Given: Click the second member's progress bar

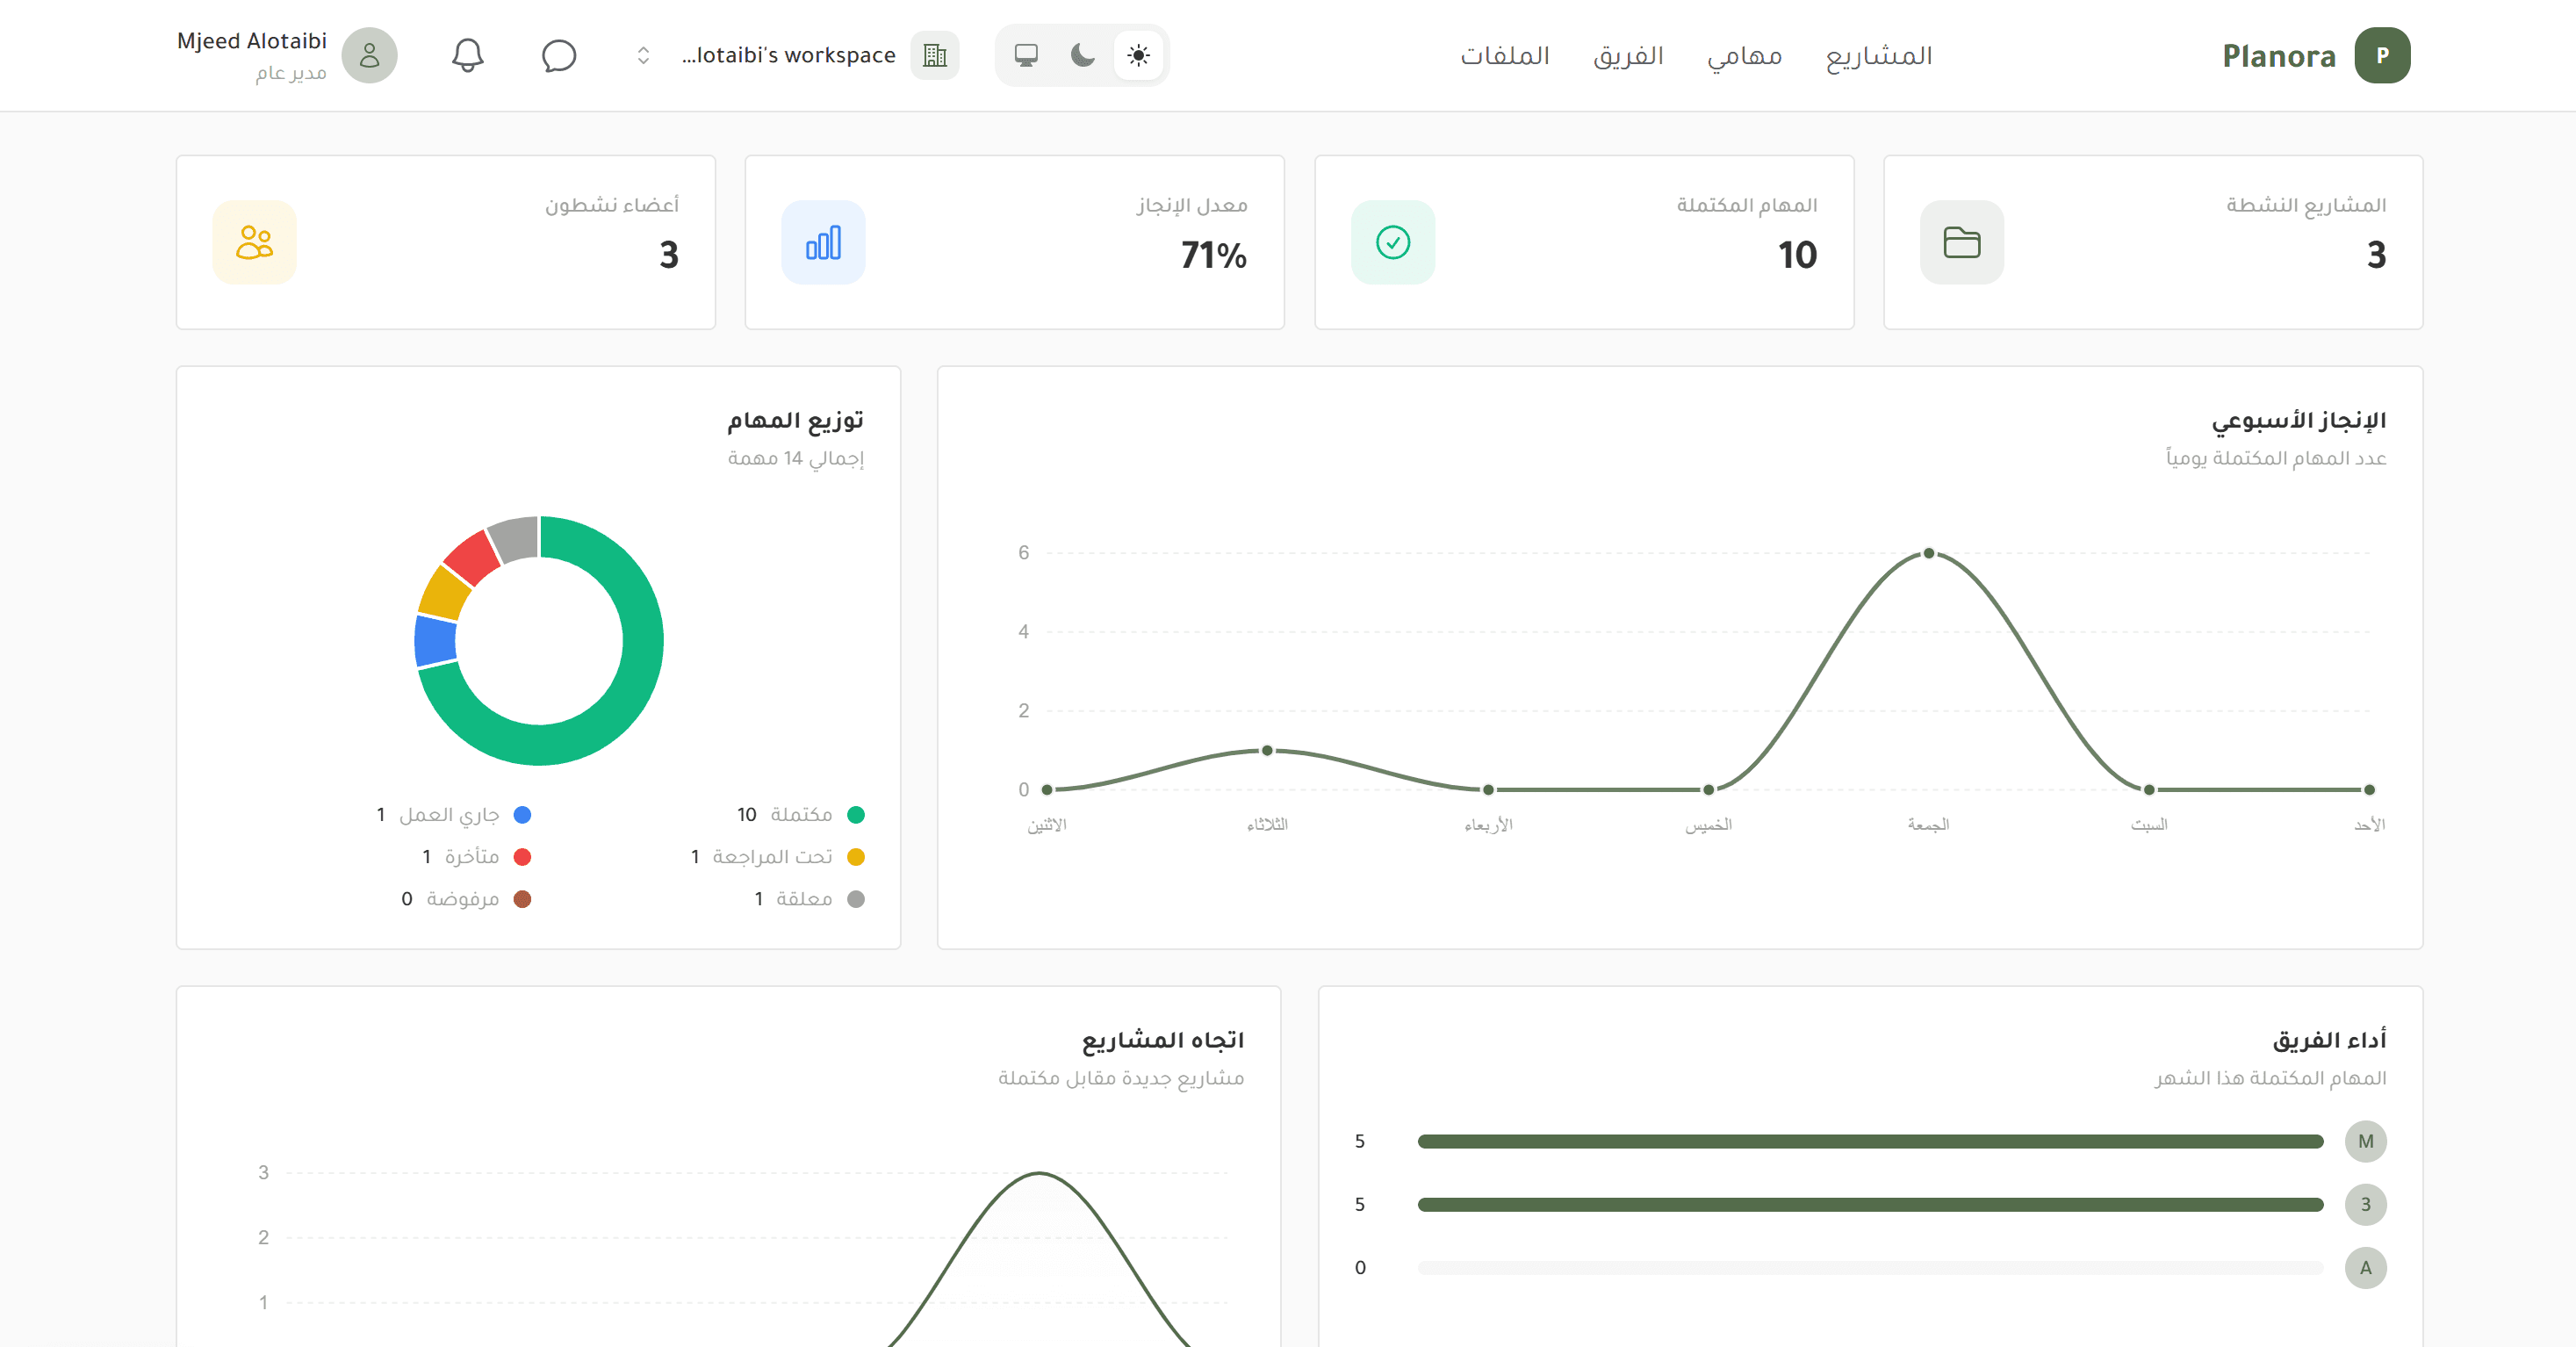Looking at the screenshot, I should (x=1870, y=1205).
